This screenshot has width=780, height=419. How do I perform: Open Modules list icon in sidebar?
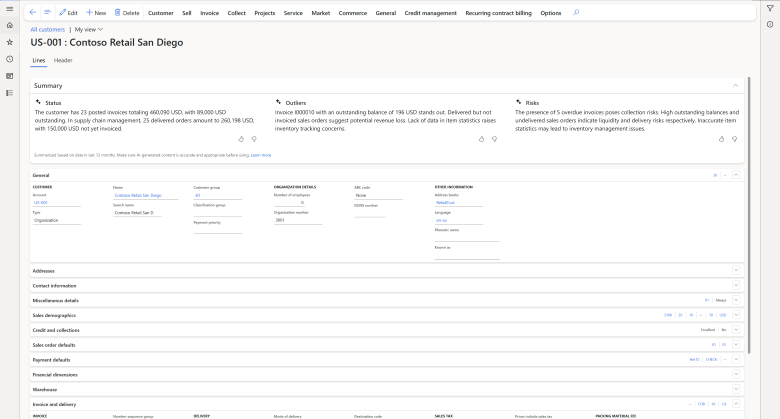coord(9,93)
